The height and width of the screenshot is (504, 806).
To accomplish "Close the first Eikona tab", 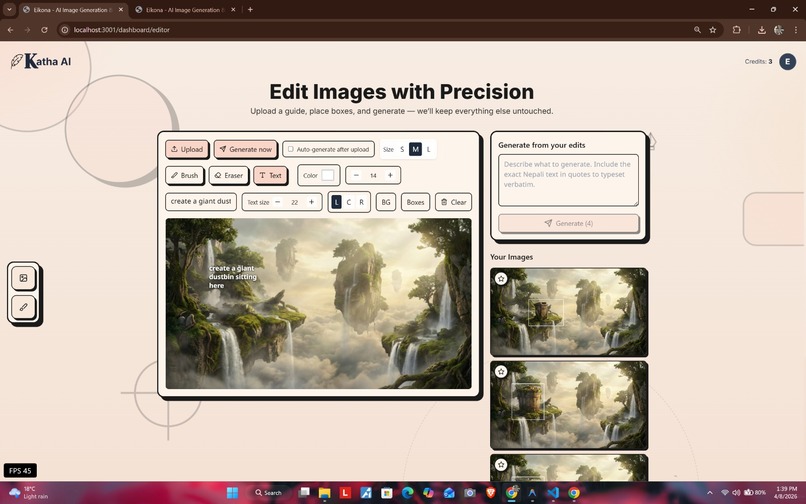I will tap(121, 9).
